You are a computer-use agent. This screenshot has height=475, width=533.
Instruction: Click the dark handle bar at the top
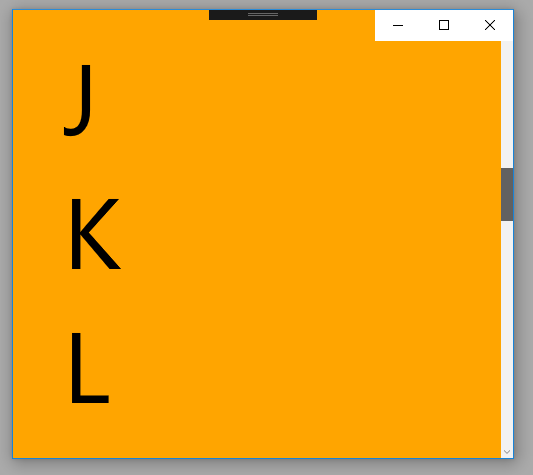263,15
